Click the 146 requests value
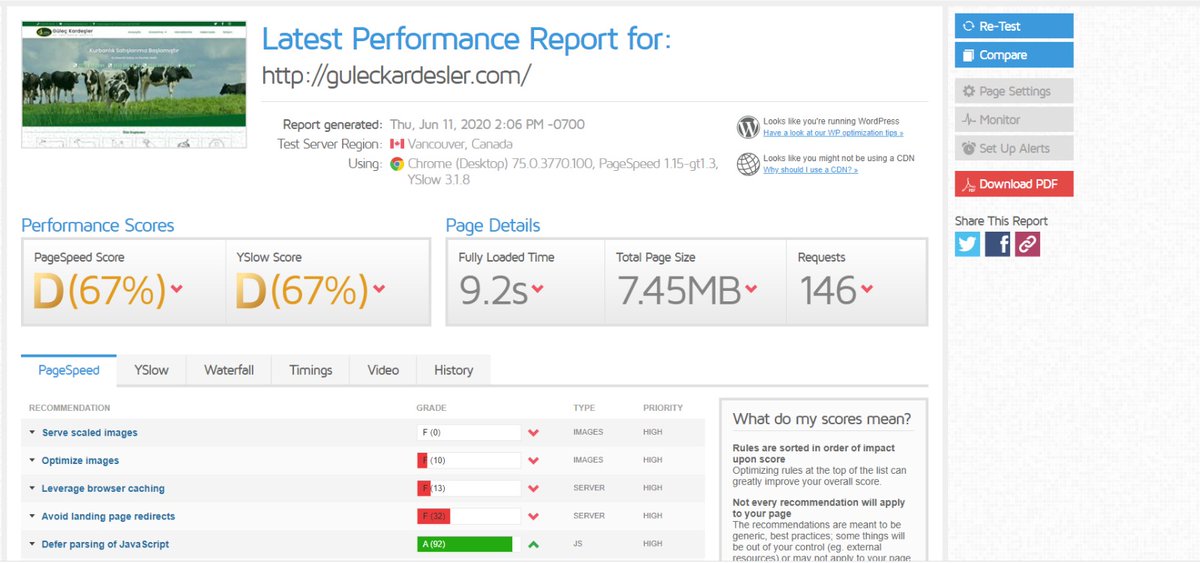 pos(827,291)
